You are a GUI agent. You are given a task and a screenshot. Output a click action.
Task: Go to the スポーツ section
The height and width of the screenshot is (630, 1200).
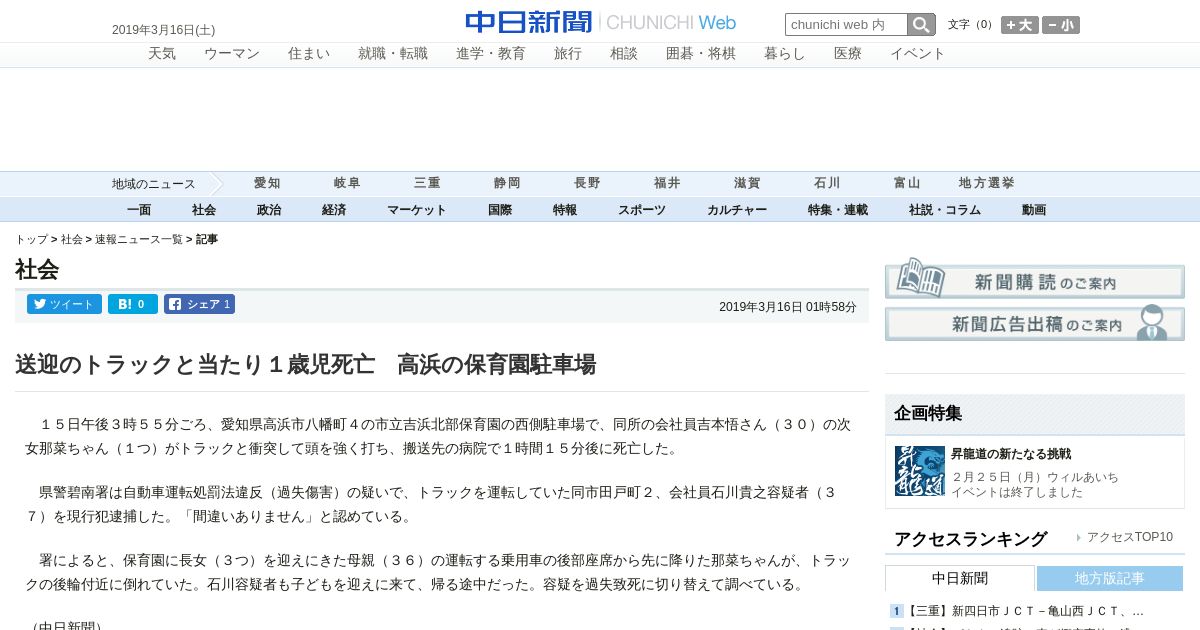click(x=642, y=210)
